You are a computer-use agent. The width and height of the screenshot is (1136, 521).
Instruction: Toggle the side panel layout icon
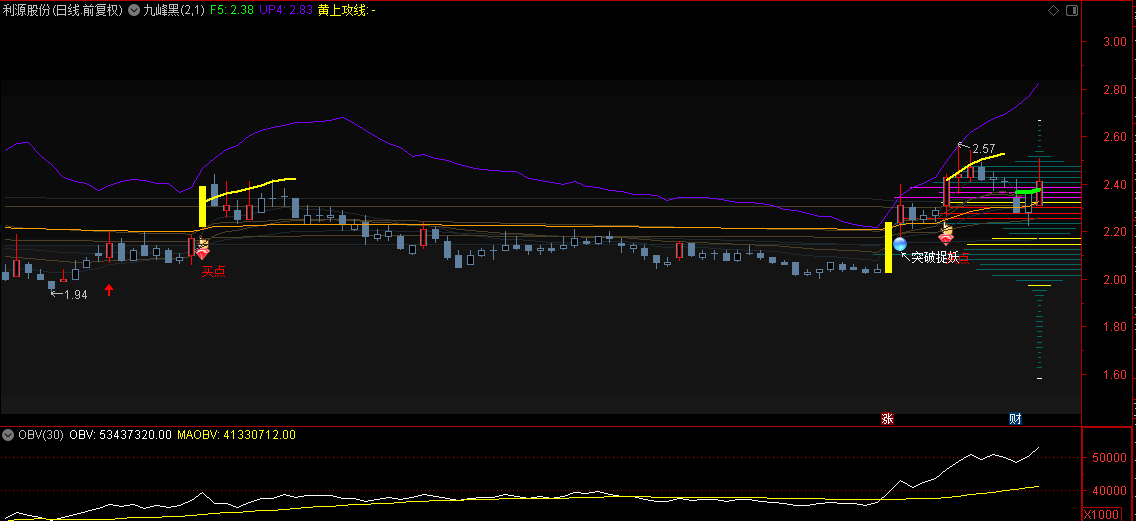tap(1071, 10)
